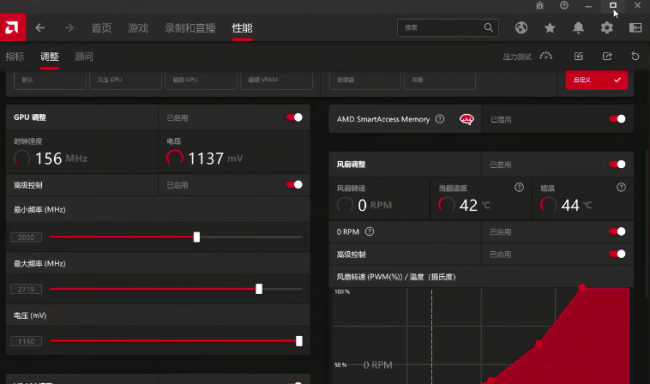Open the web browser globe icon
The height and width of the screenshot is (384, 650).
click(521, 28)
